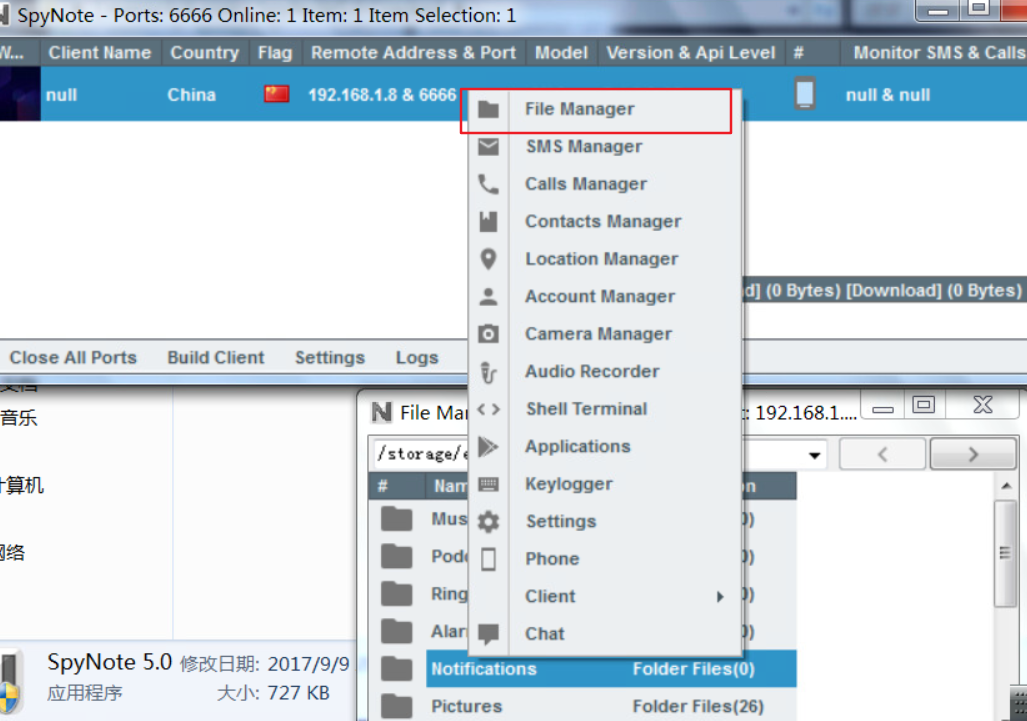Click the gear icon in context menu
This screenshot has height=721, width=1027.
488,522
